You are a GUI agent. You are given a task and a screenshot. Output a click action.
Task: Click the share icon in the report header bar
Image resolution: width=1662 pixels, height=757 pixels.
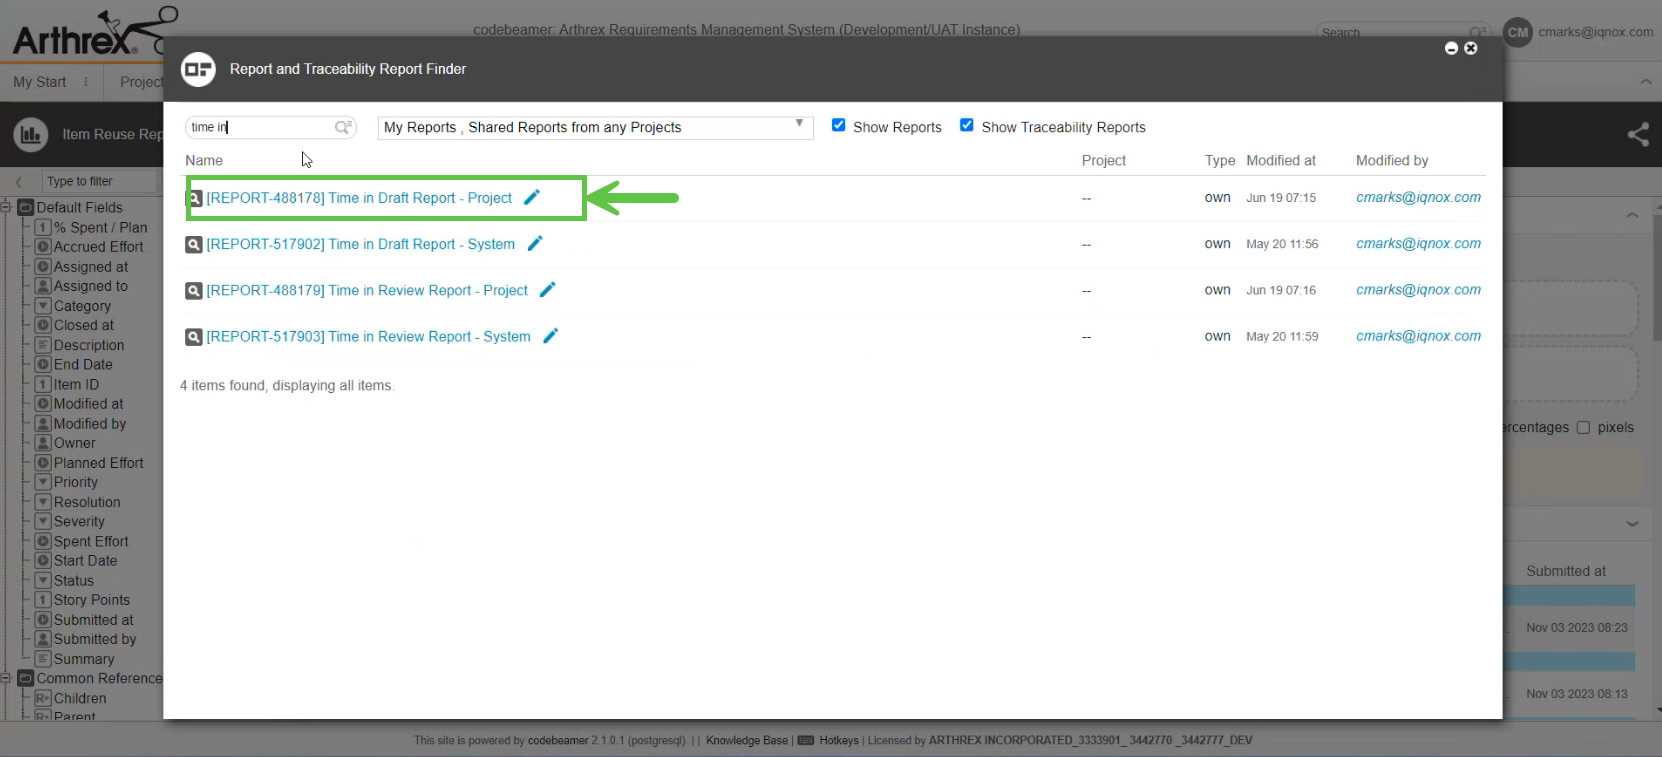(x=1637, y=134)
